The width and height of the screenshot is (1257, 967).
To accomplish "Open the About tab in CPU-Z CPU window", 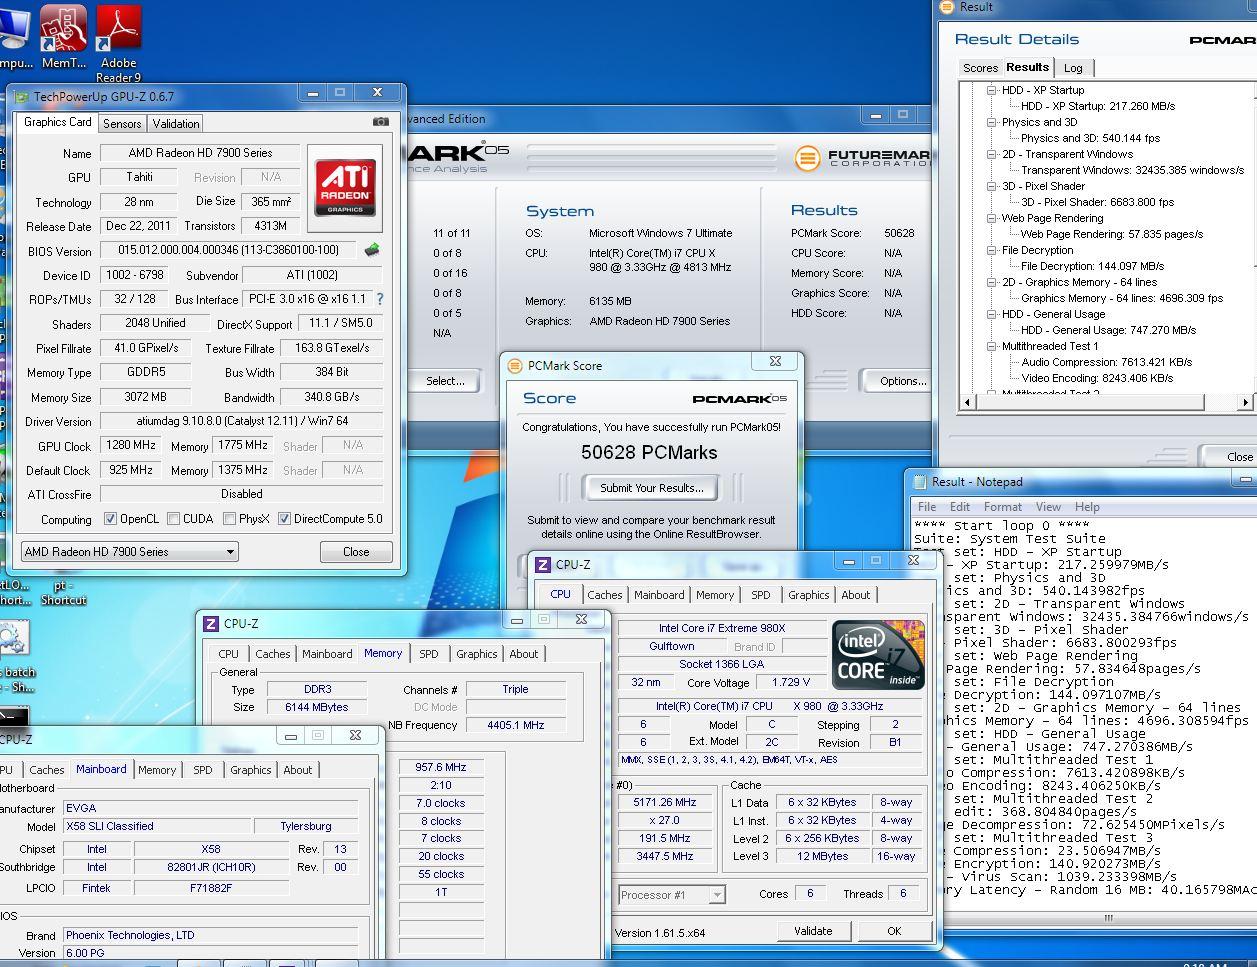I will (855, 595).
